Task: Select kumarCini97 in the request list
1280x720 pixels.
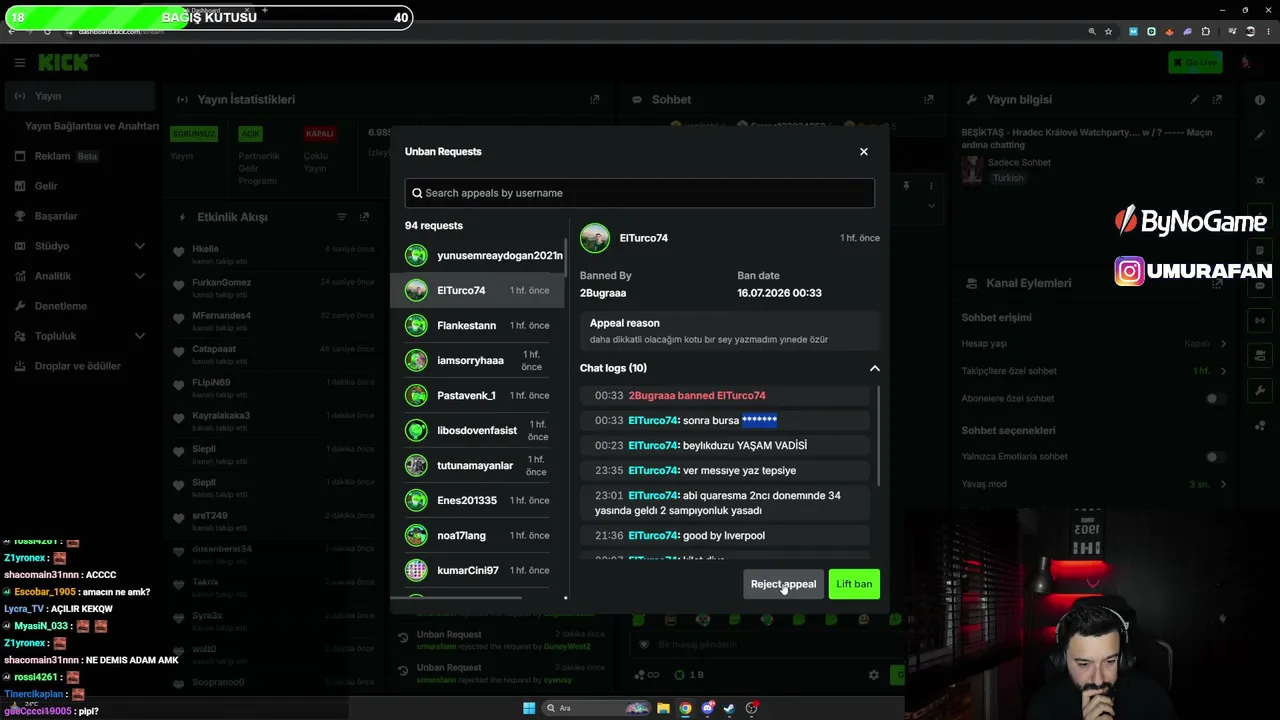Action: click(x=477, y=570)
